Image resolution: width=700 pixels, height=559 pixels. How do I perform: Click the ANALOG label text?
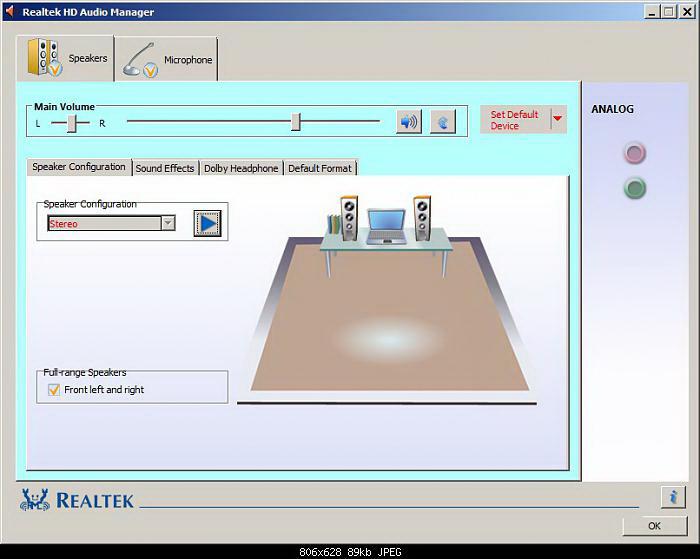(612, 109)
